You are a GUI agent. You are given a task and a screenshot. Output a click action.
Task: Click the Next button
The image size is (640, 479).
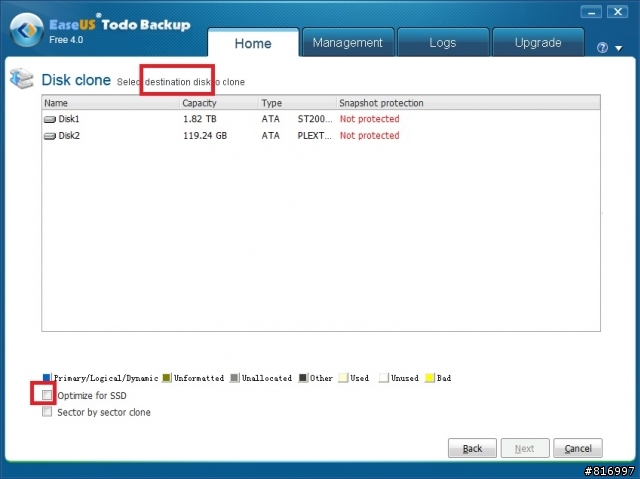tap(525, 448)
